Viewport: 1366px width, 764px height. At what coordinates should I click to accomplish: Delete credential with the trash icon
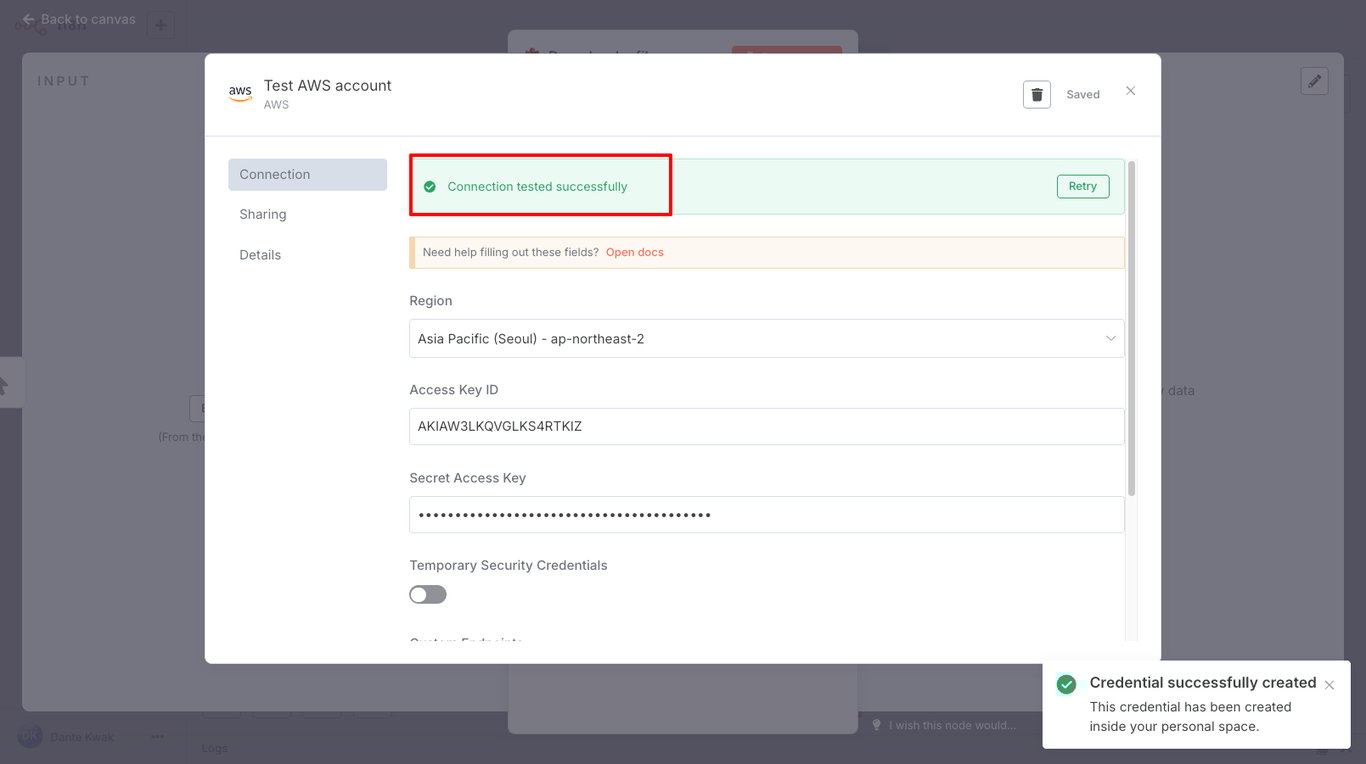1037,94
